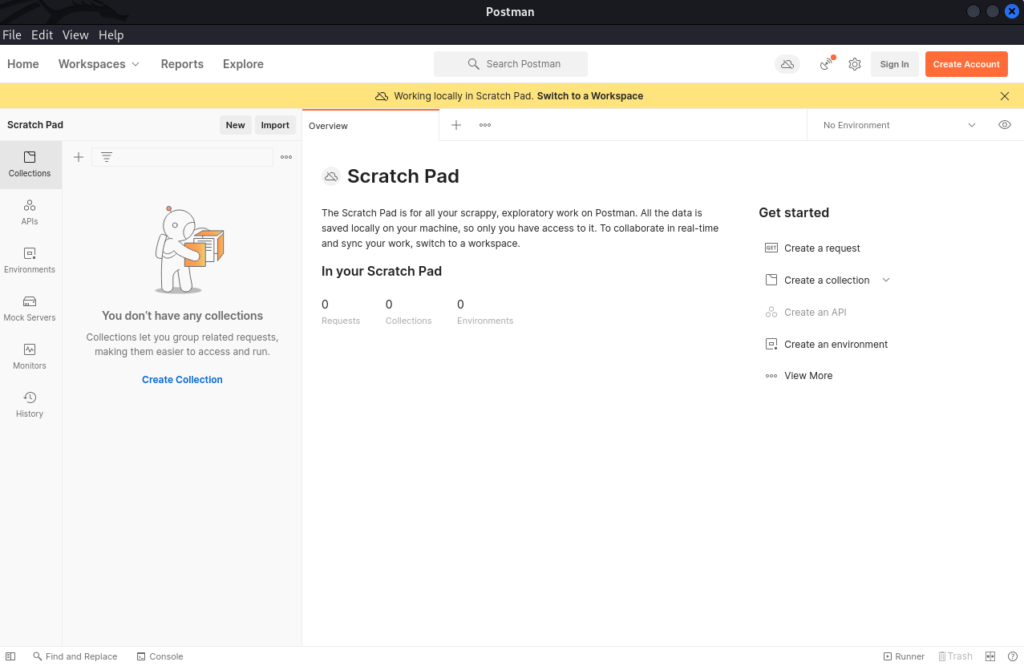Open the Help menu
This screenshot has width=1024, height=666.
pyautogui.click(x=111, y=35)
